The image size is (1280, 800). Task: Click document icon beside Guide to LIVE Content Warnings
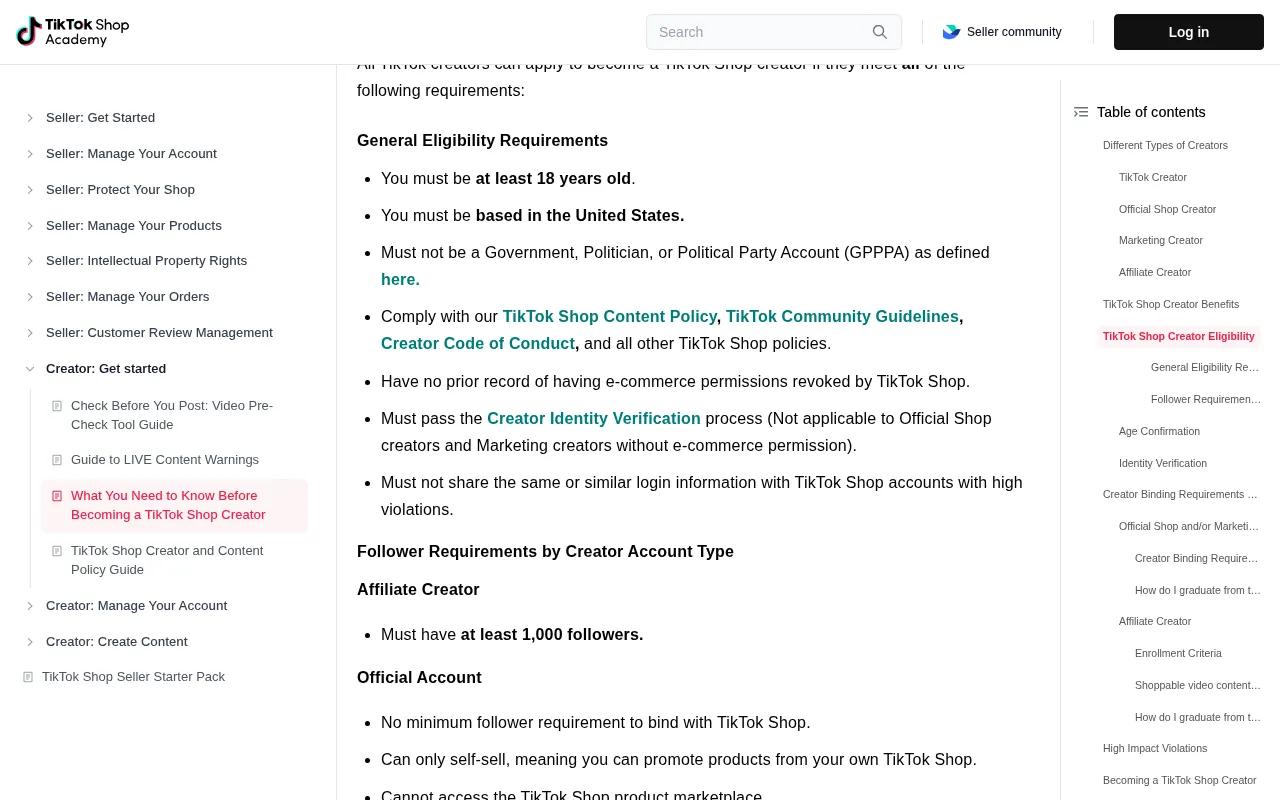coord(57,460)
